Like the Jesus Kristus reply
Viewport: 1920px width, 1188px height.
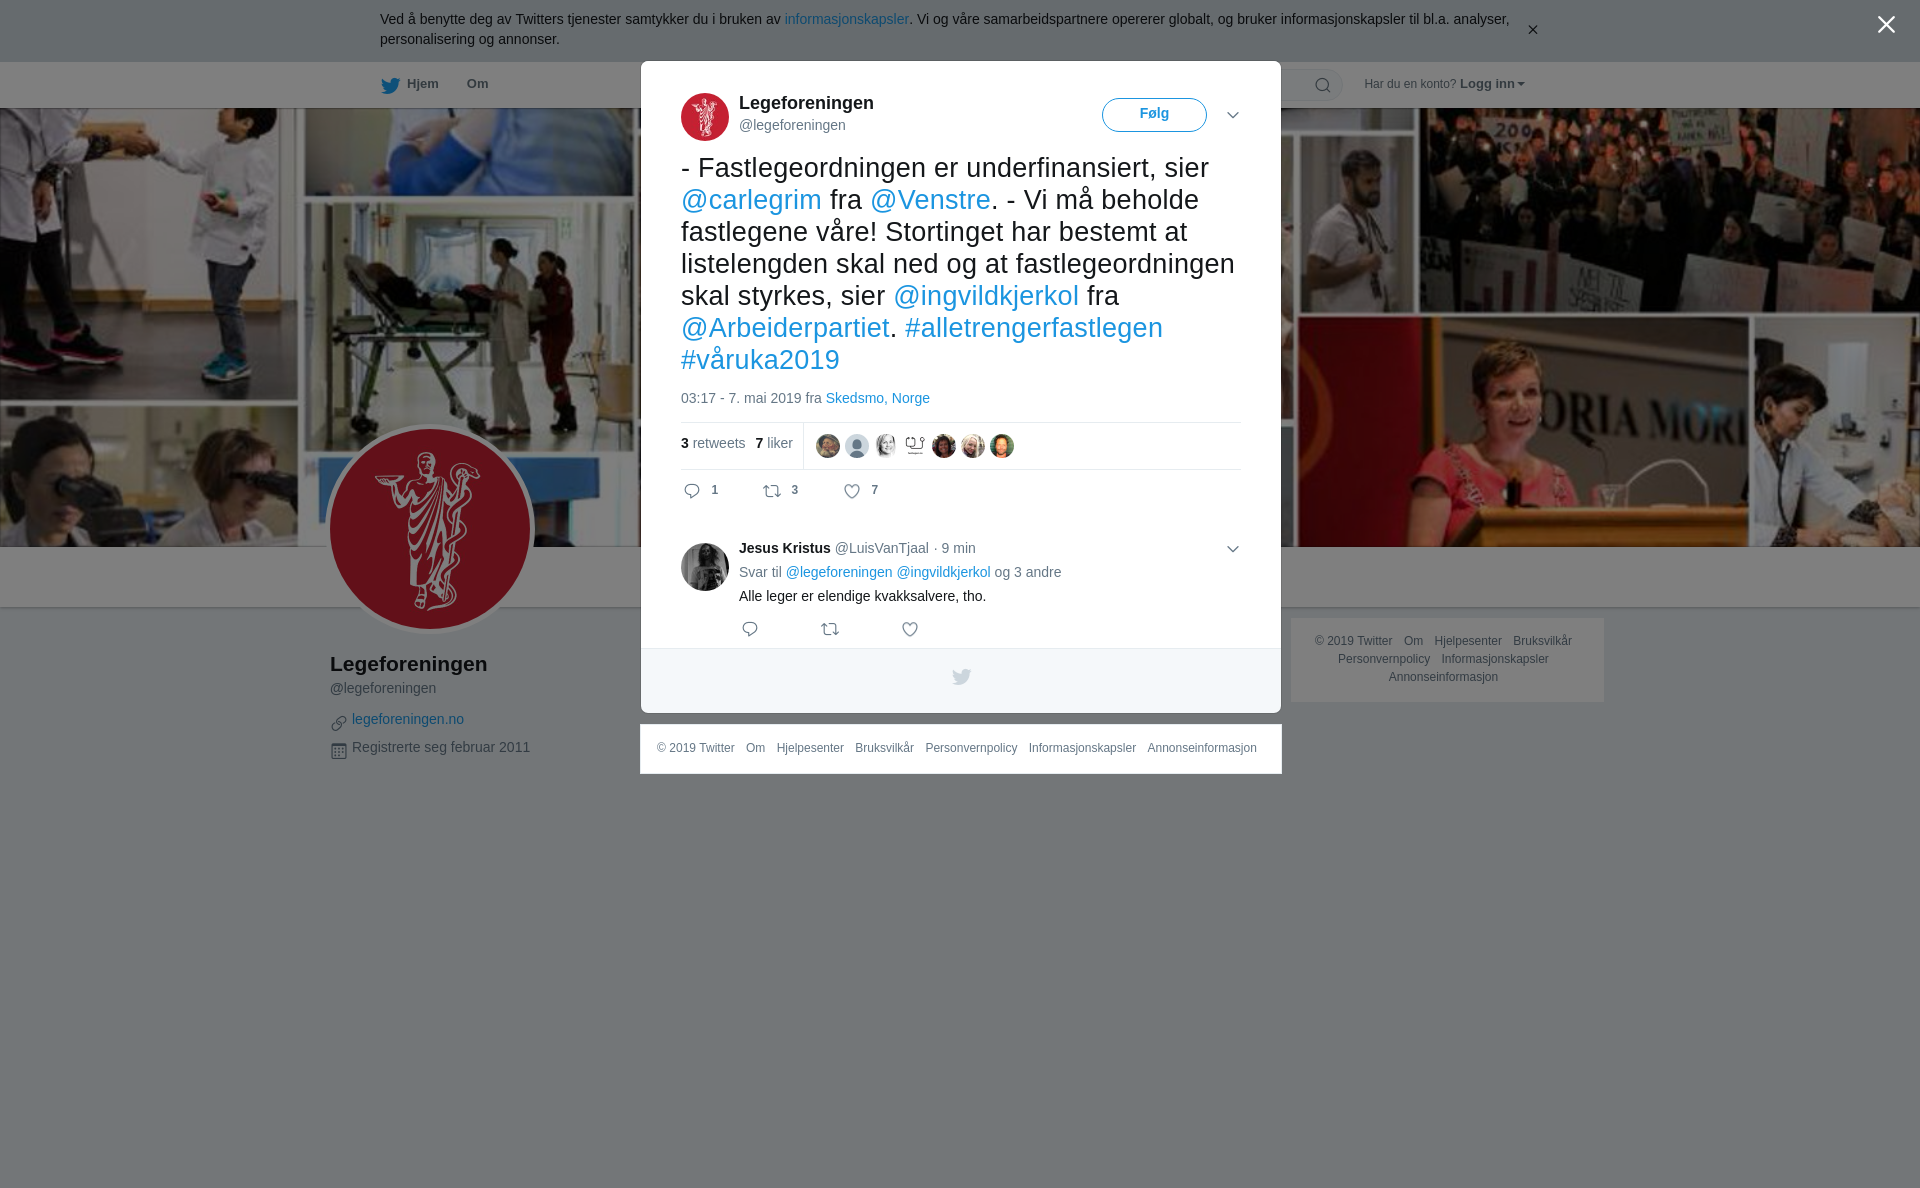[x=910, y=629]
